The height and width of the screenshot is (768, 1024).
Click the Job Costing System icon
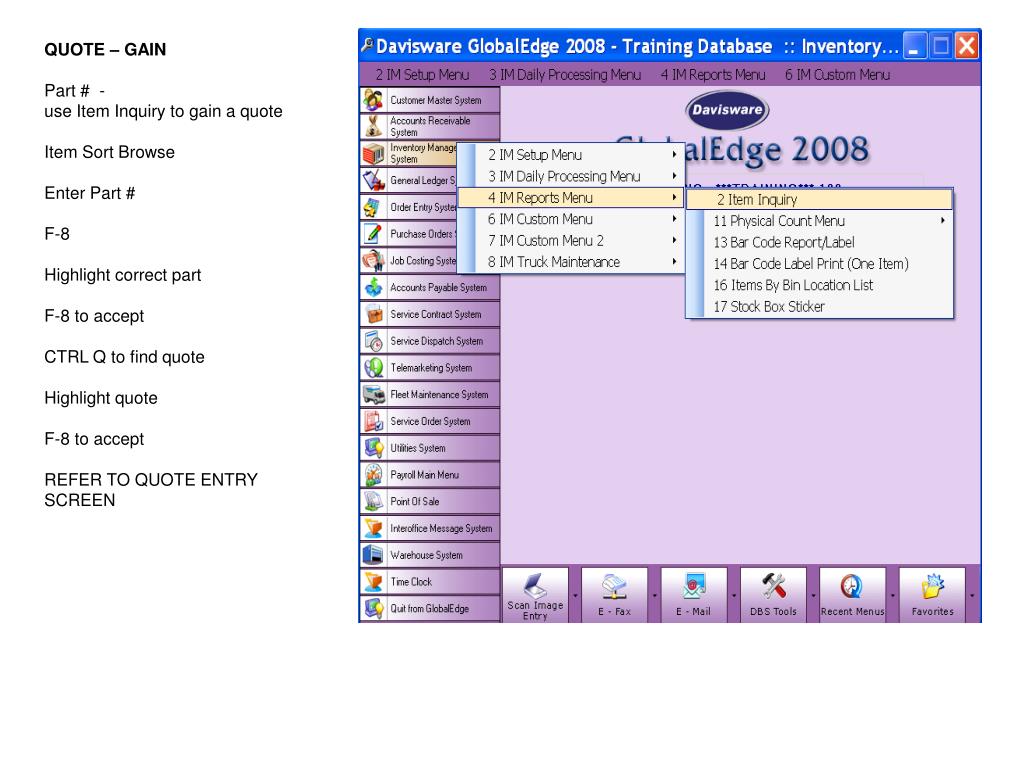373,261
